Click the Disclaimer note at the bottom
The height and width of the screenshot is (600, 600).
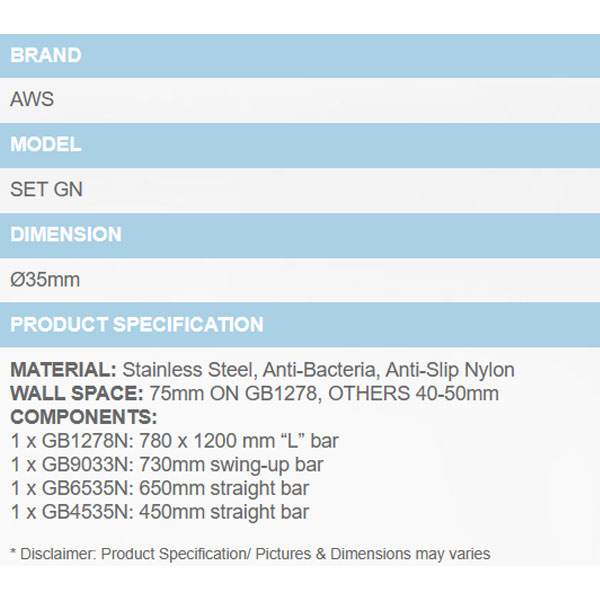coord(250,553)
